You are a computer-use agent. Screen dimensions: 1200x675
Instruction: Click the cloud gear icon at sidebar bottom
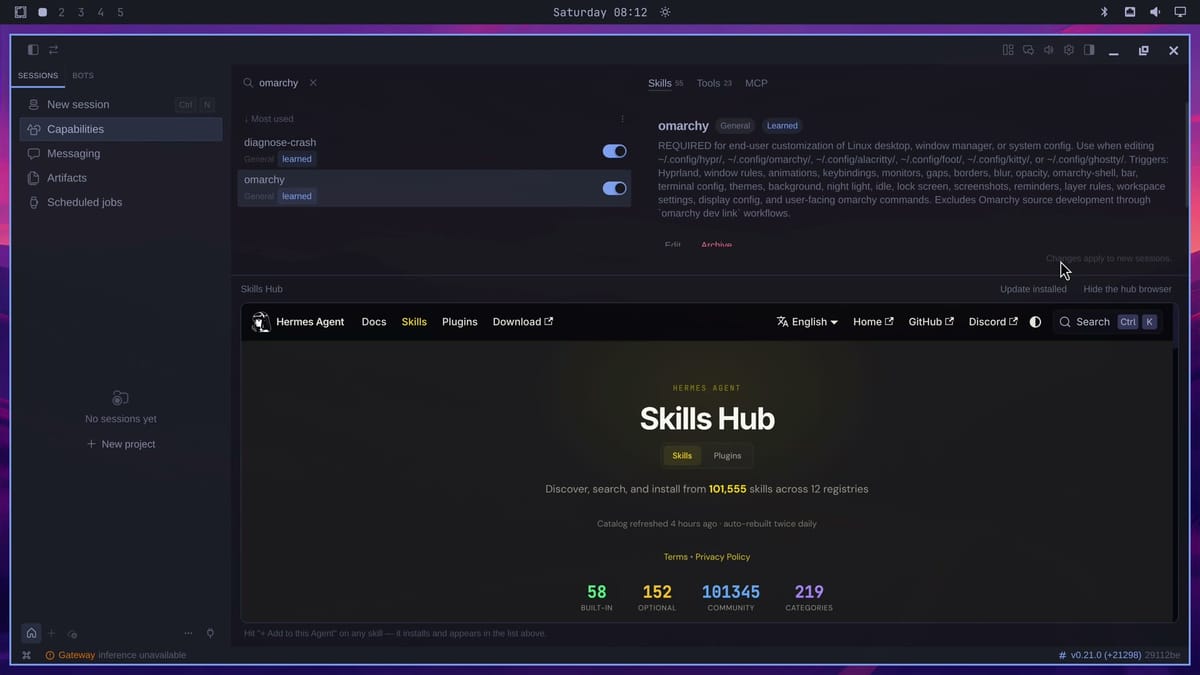pyautogui.click(x=72, y=634)
